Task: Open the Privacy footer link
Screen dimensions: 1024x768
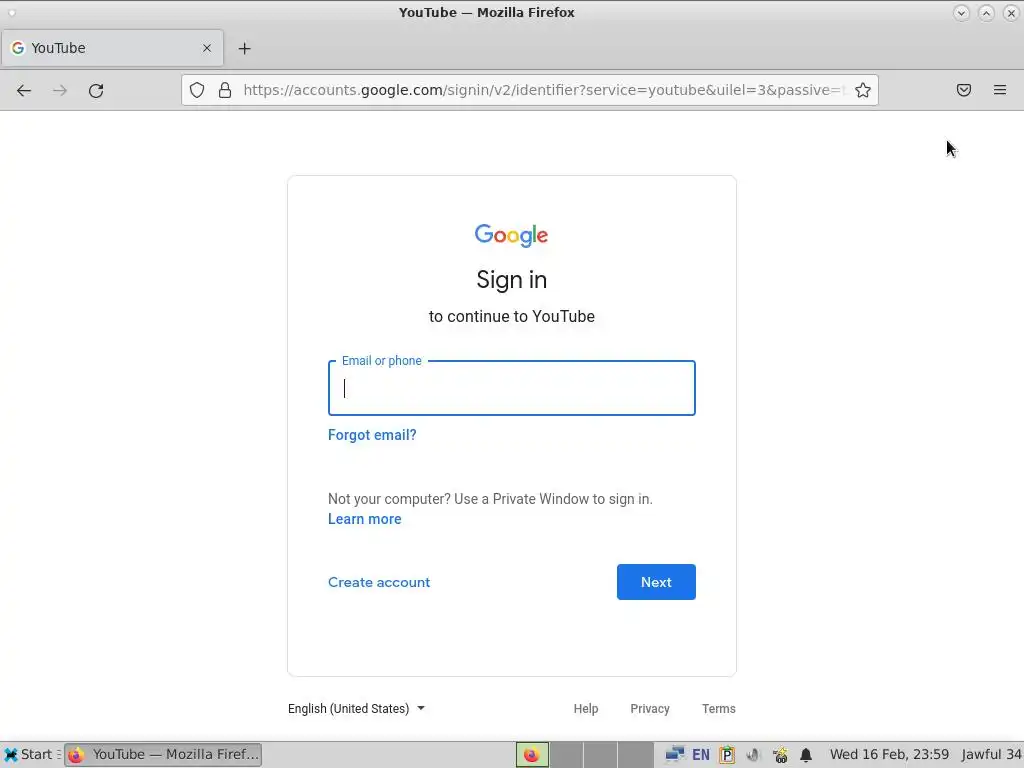Action: tap(650, 709)
